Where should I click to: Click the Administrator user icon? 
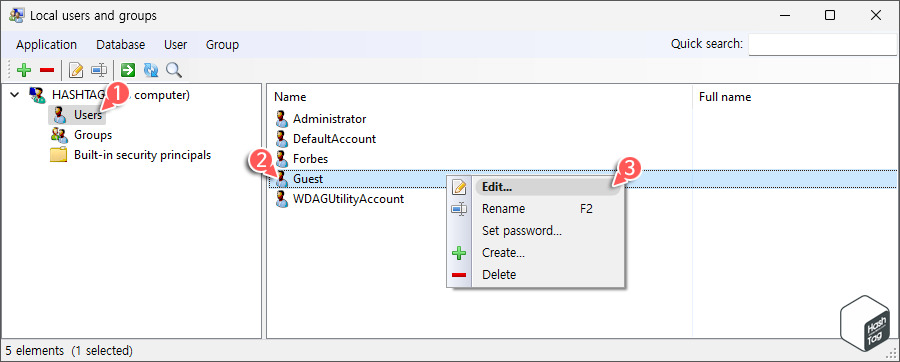[x=281, y=119]
